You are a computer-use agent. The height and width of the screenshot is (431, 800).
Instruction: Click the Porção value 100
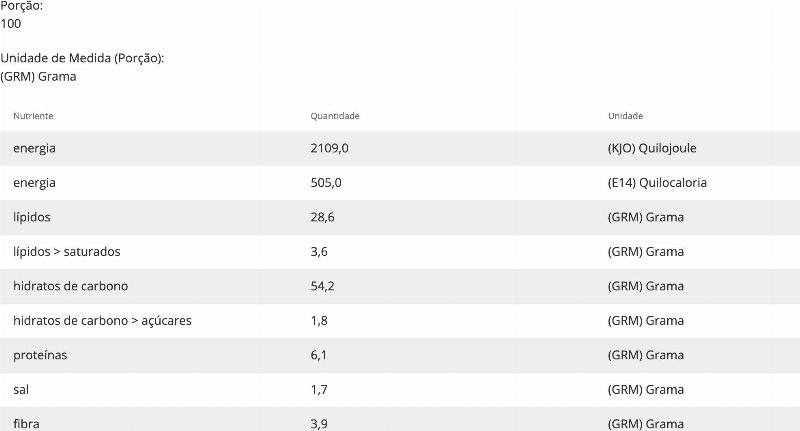click(x=11, y=24)
